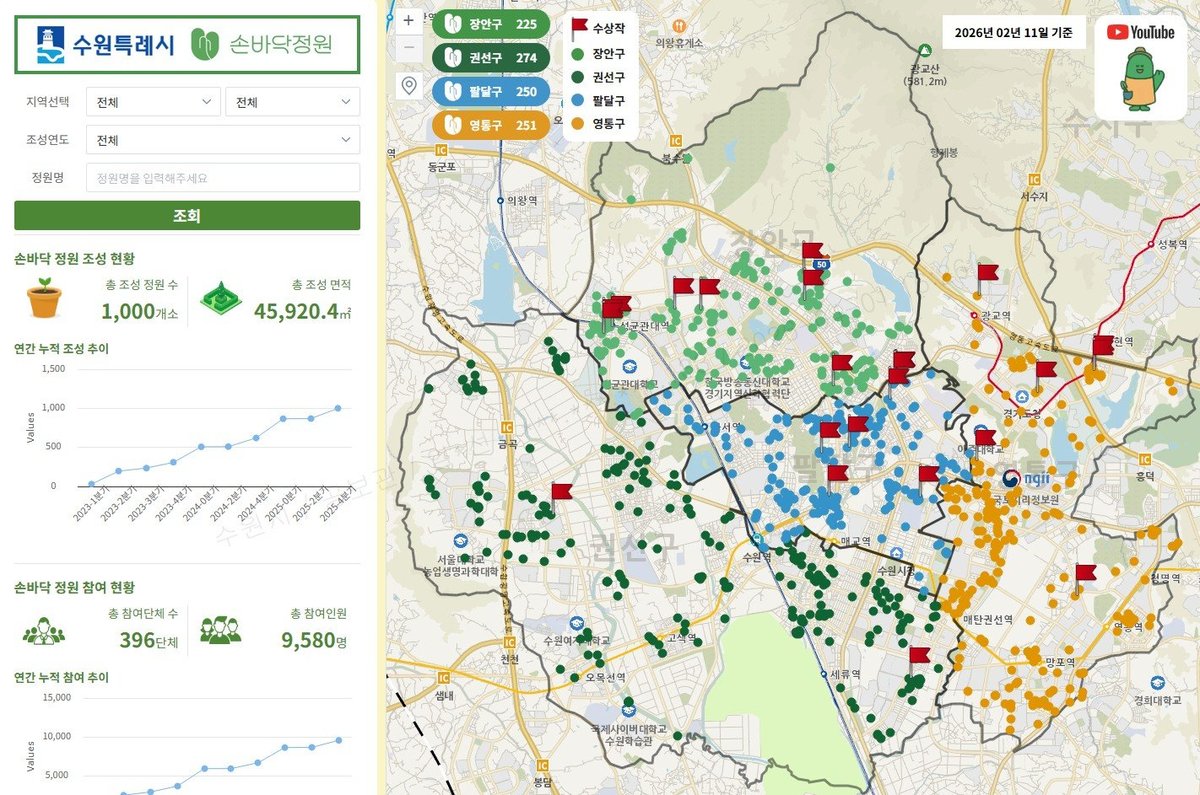Image resolution: width=1200 pixels, height=795 pixels.
Task: Click the last point on 조성 추이 chart
Action: [338, 408]
